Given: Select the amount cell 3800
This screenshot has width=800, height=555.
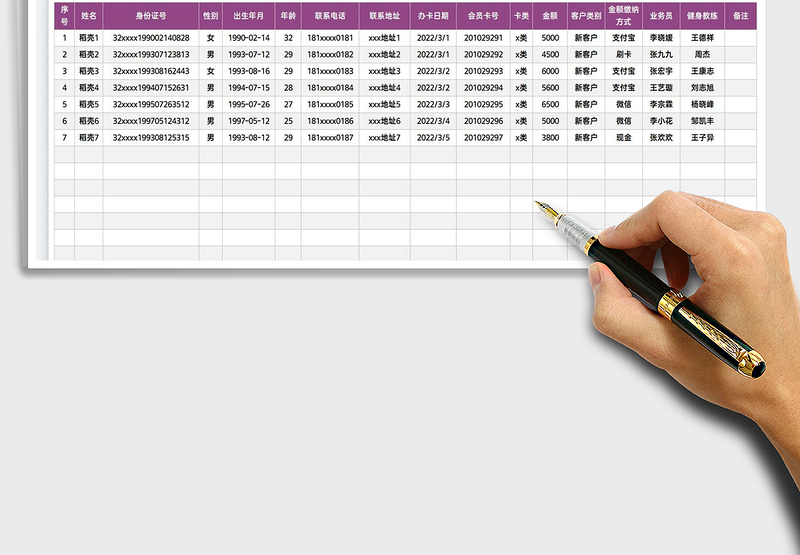Looking at the screenshot, I should [550, 137].
